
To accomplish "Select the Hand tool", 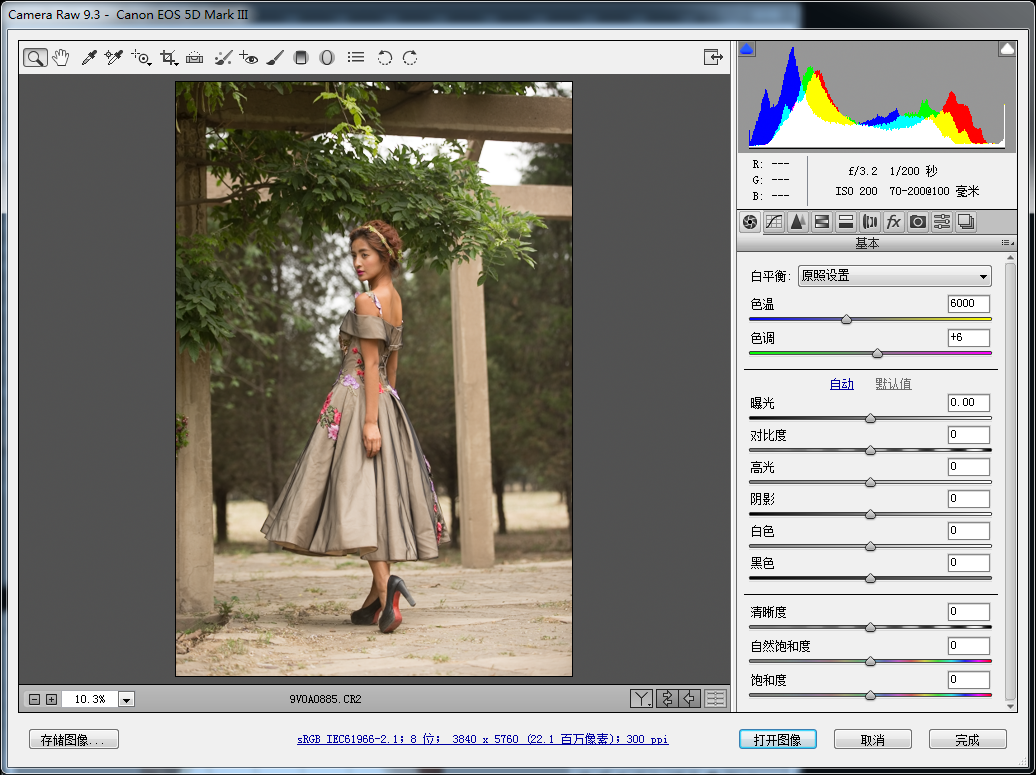I will [61, 57].
